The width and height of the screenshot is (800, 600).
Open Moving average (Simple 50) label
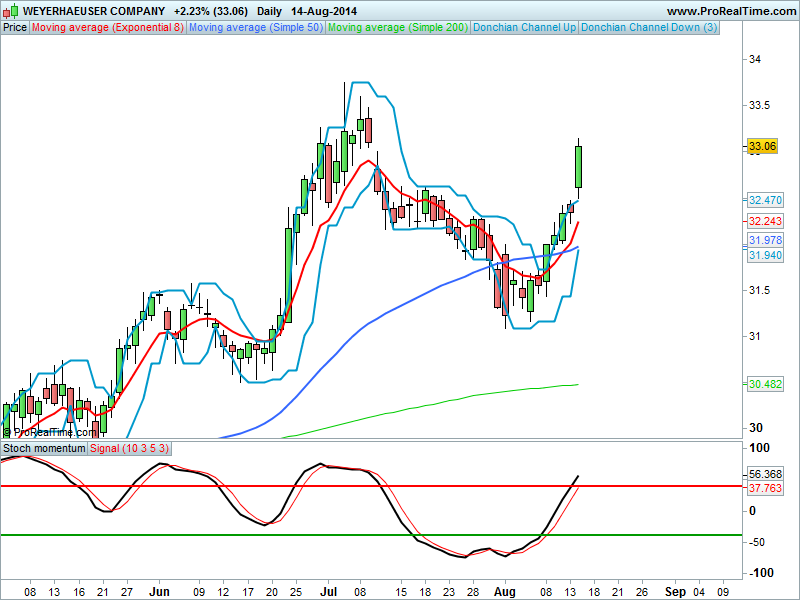pyautogui.click(x=256, y=28)
